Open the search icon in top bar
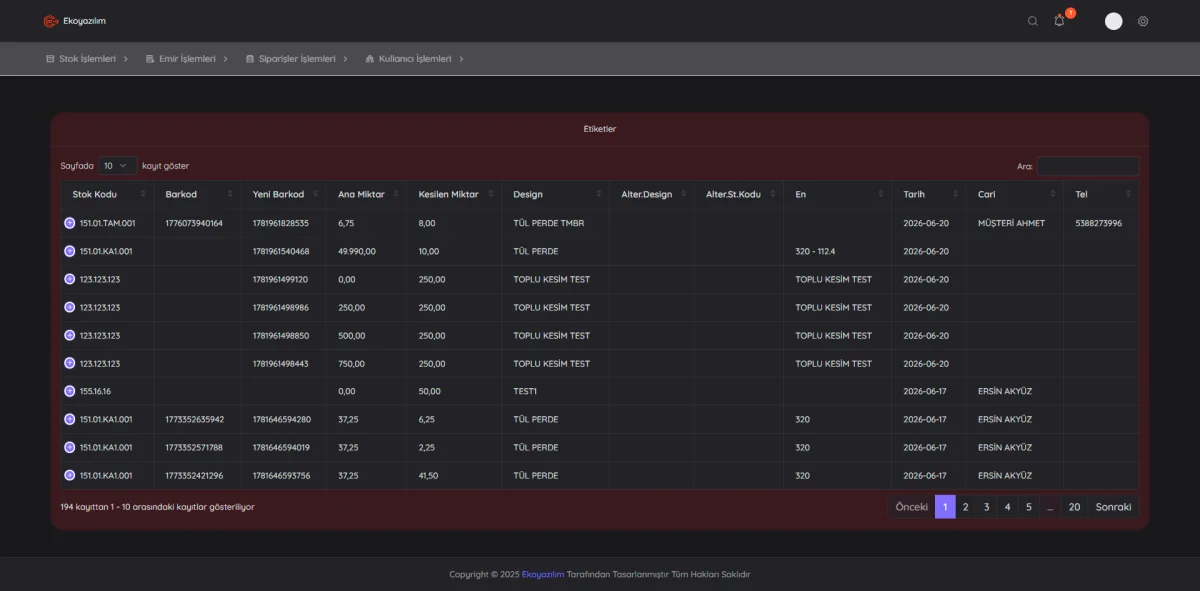Image resolution: width=1200 pixels, height=591 pixels. (x=1033, y=21)
